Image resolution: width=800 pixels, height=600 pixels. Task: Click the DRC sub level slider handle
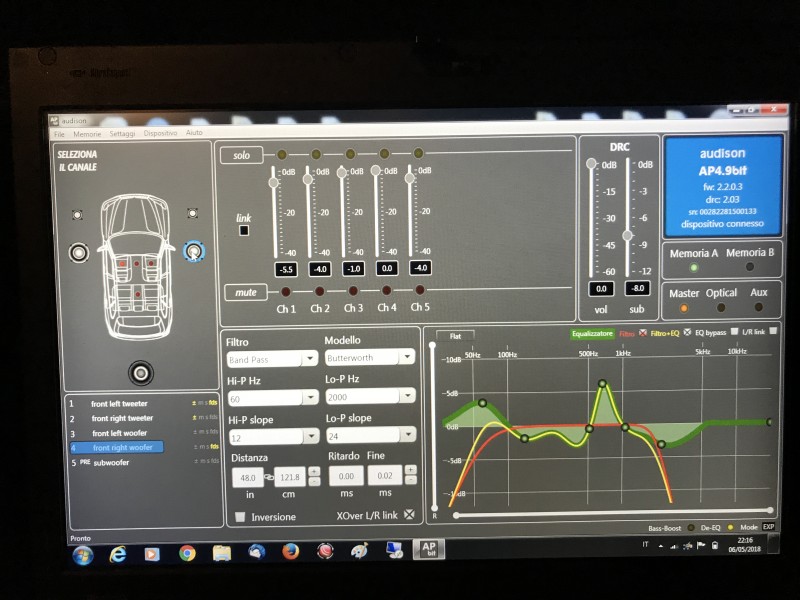click(x=628, y=235)
